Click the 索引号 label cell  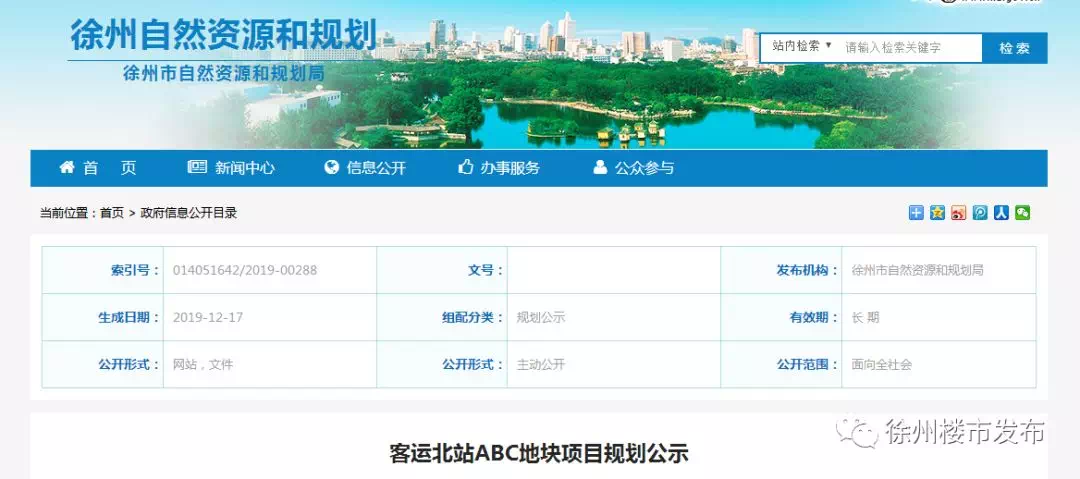(x=103, y=270)
